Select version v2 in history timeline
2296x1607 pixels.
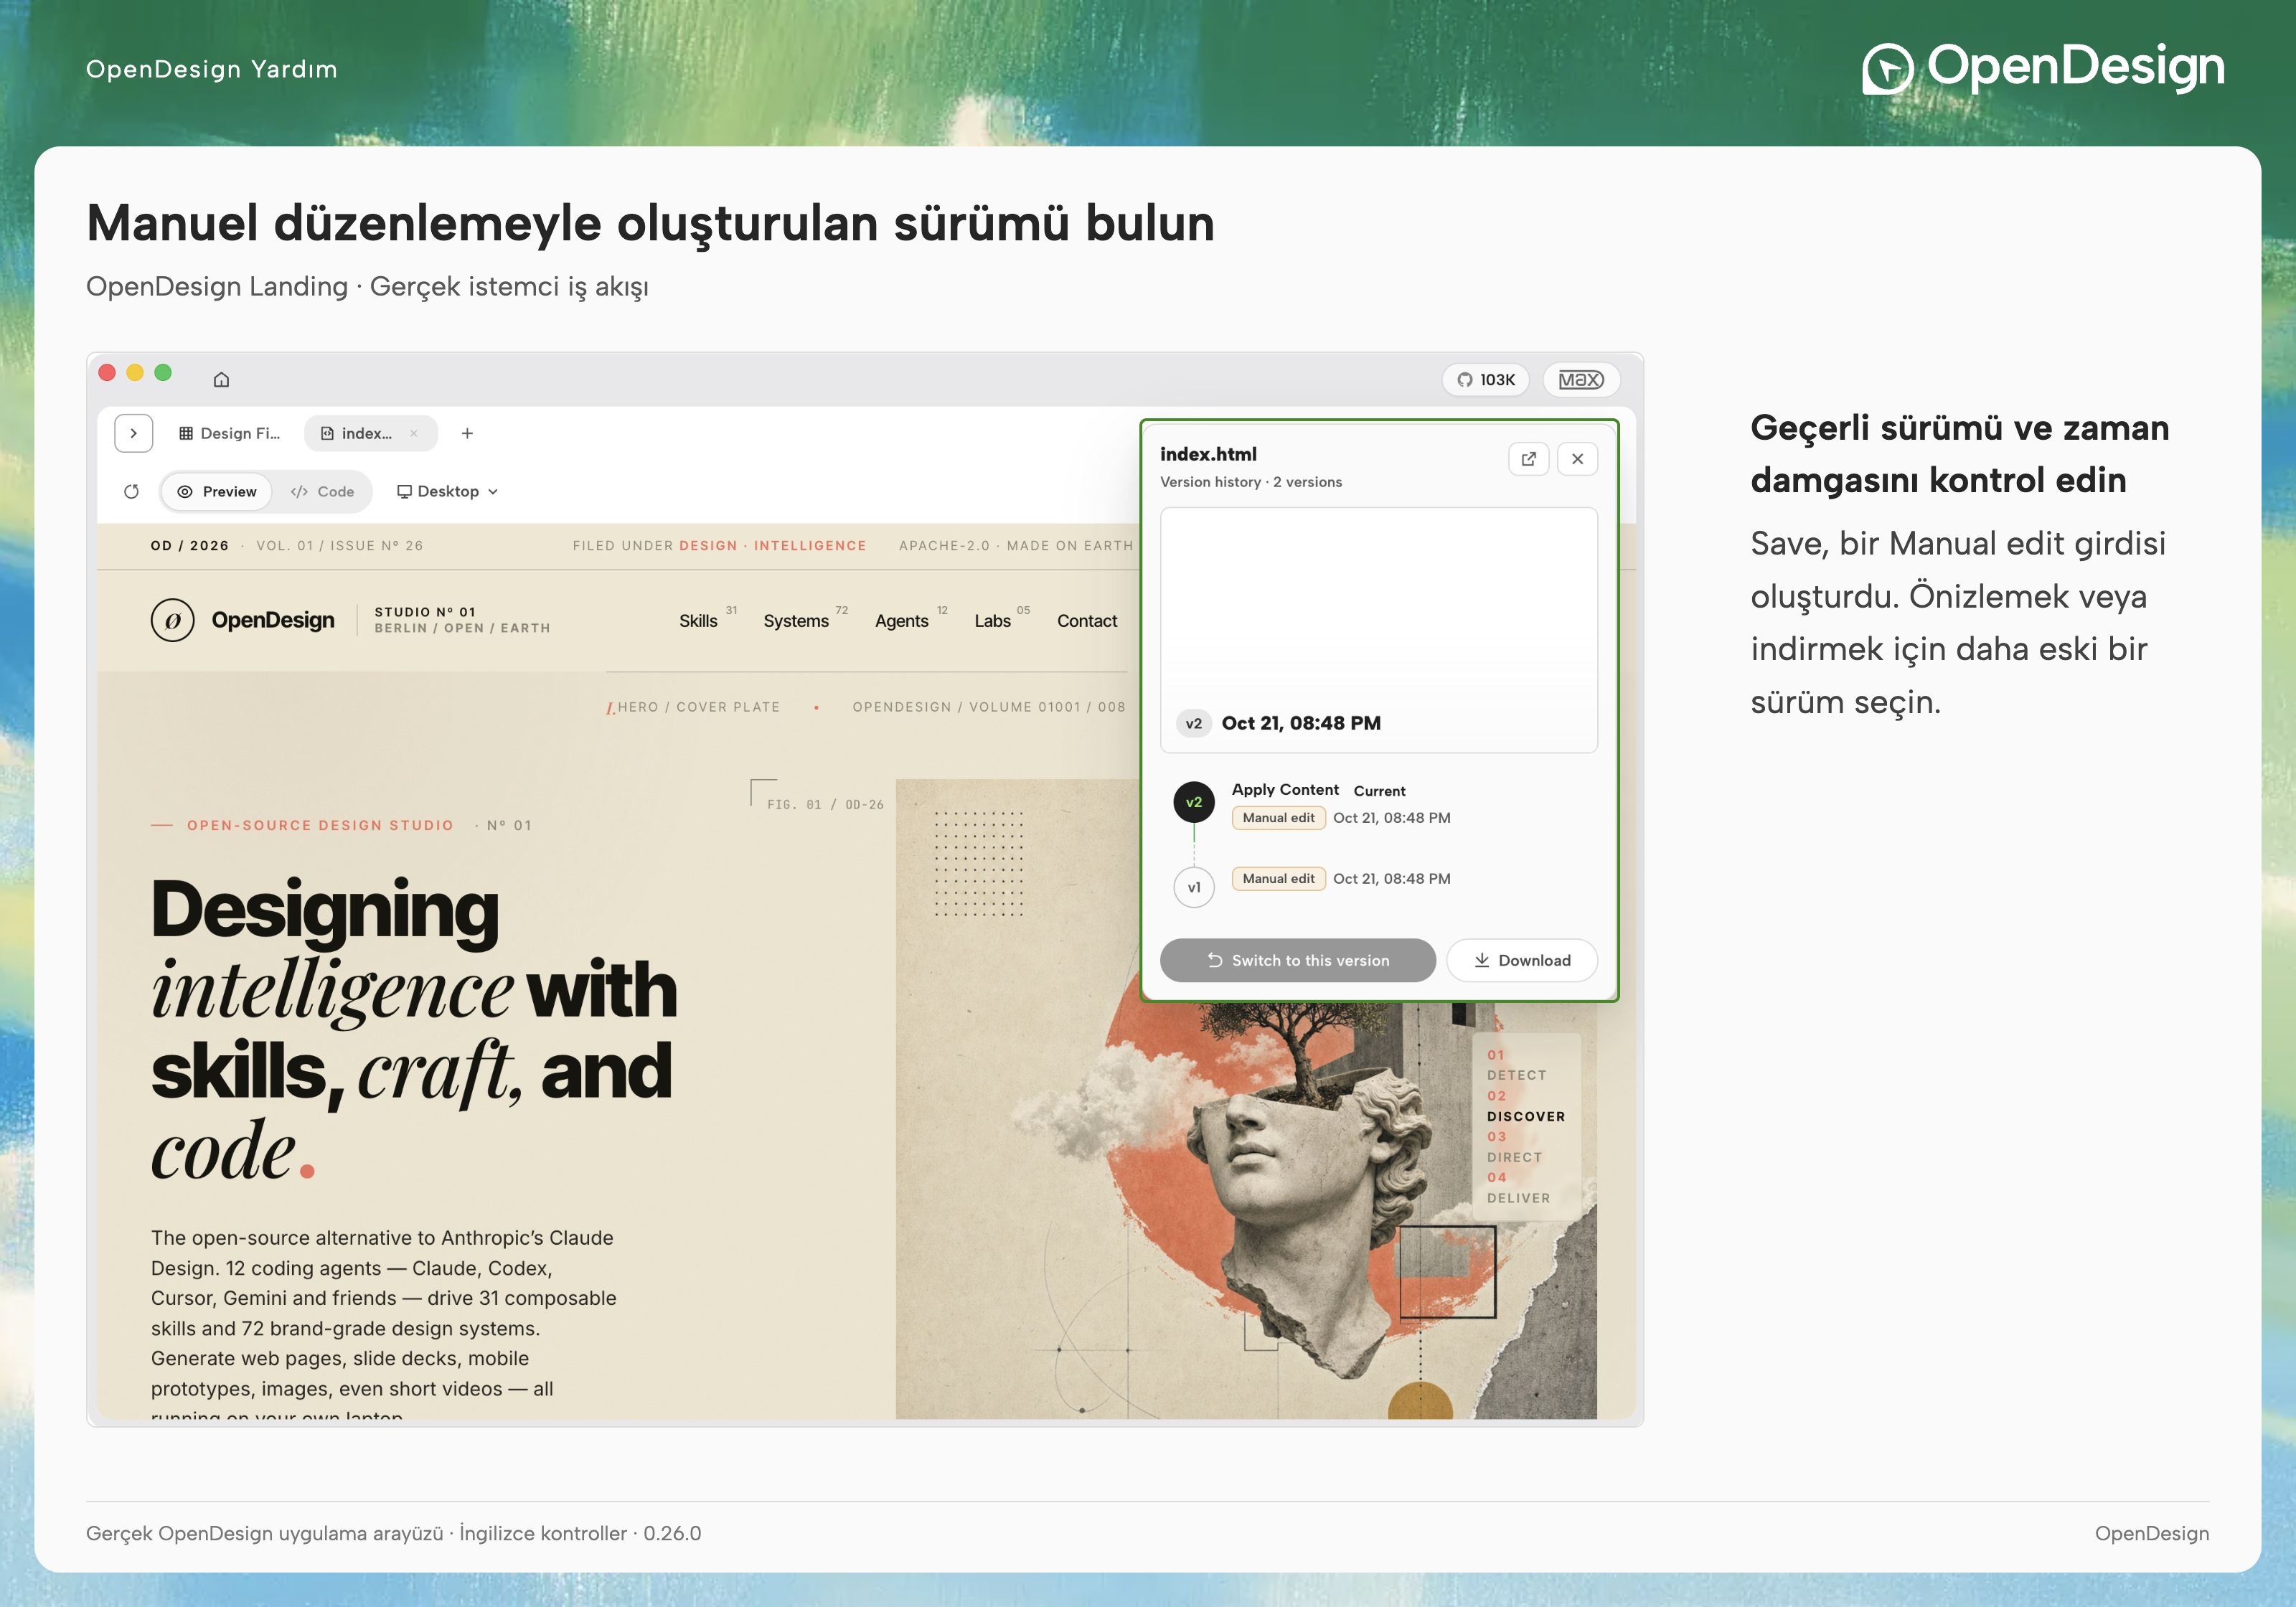pyautogui.click(x=1193, y=802)
